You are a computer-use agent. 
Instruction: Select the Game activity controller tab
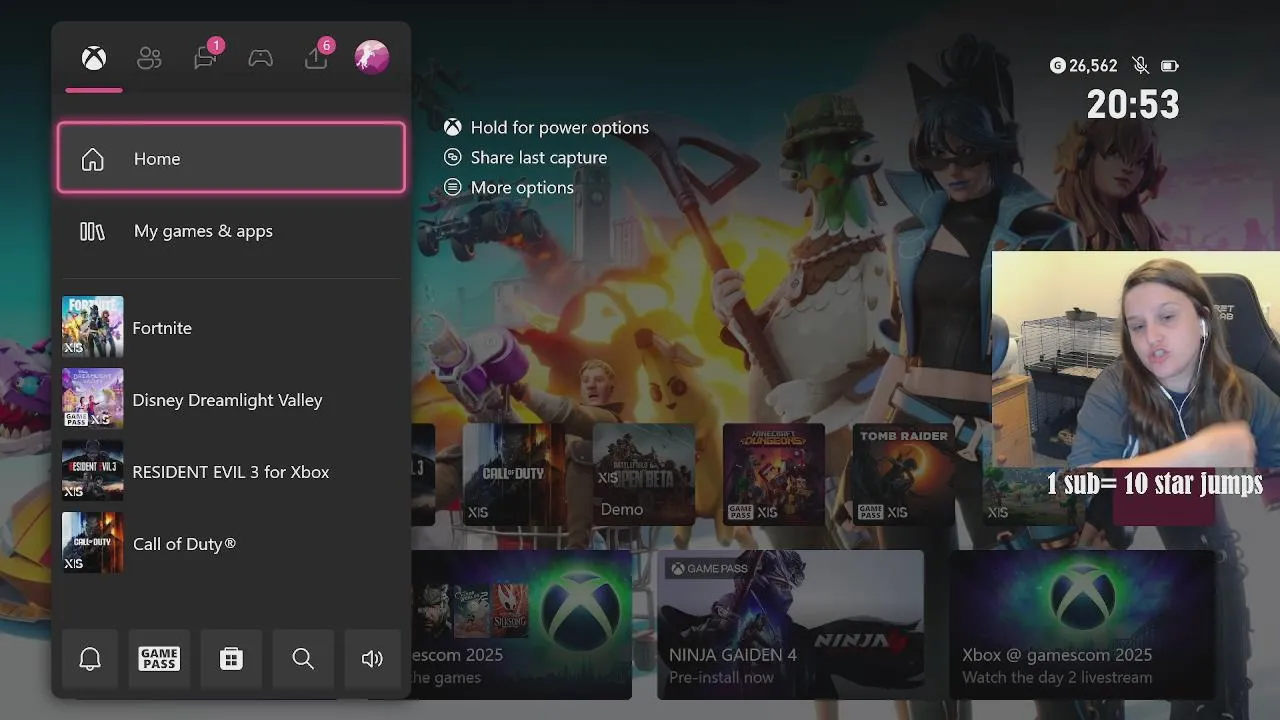click(261, 58)
